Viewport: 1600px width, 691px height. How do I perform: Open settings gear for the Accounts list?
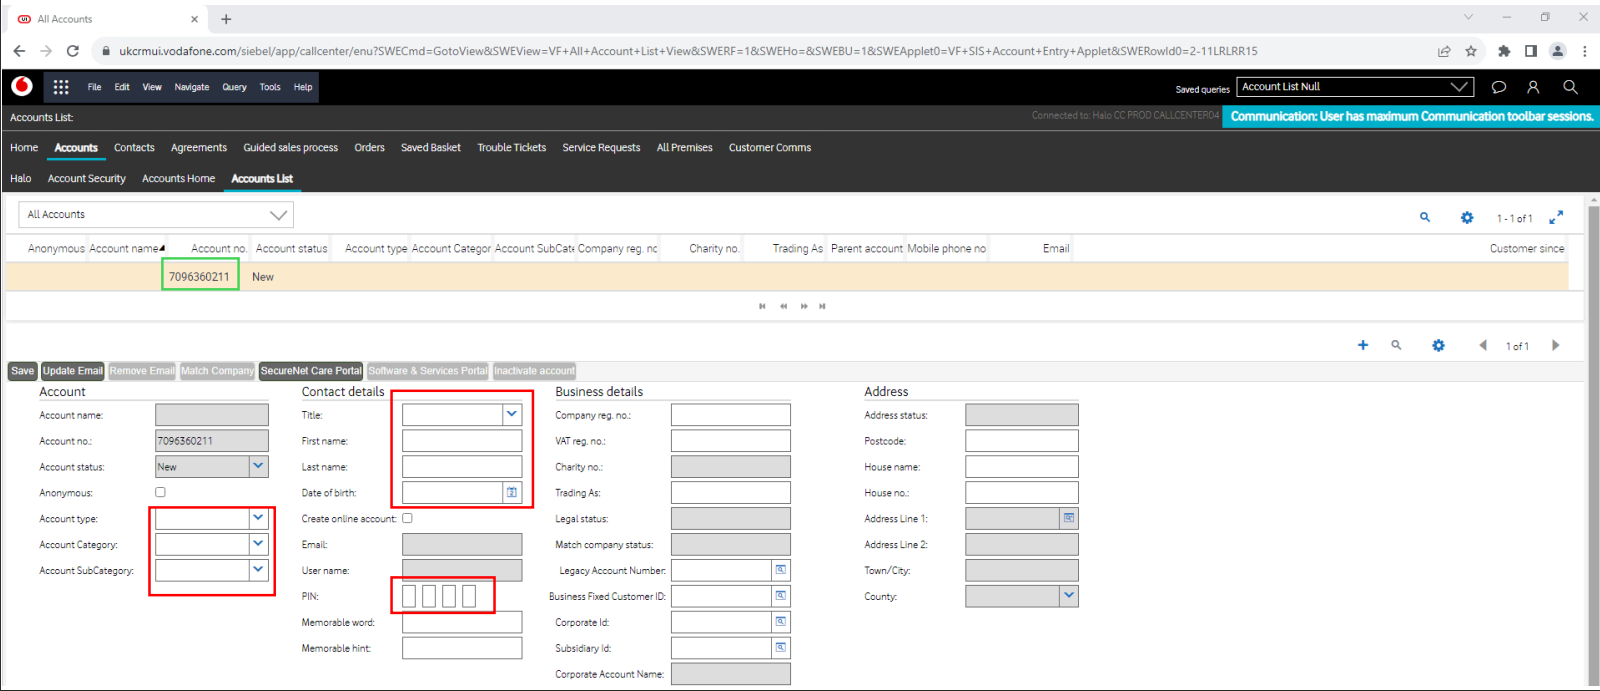pyautogui.click(x=1467, y=217)
